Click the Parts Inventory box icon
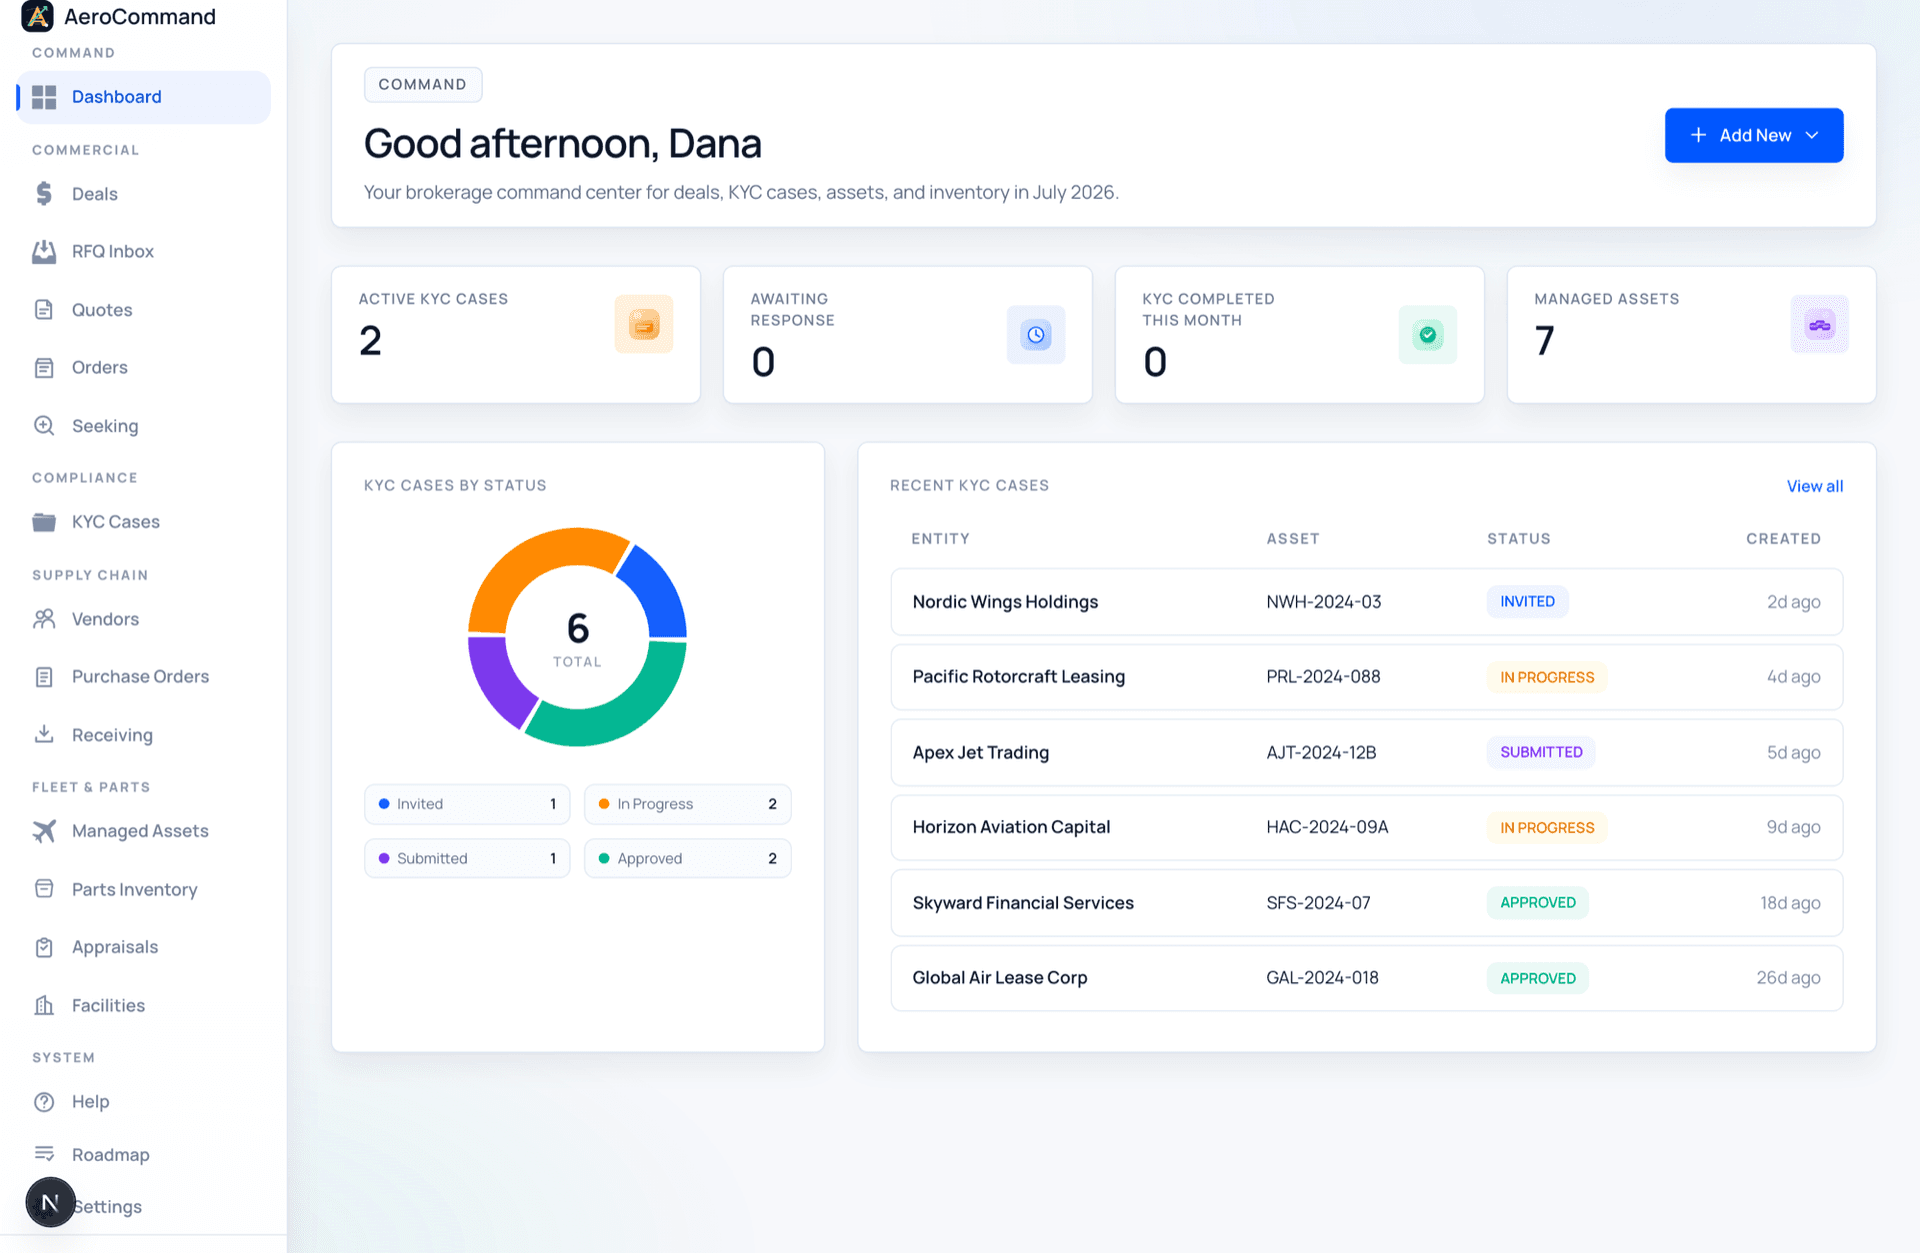 44,889
